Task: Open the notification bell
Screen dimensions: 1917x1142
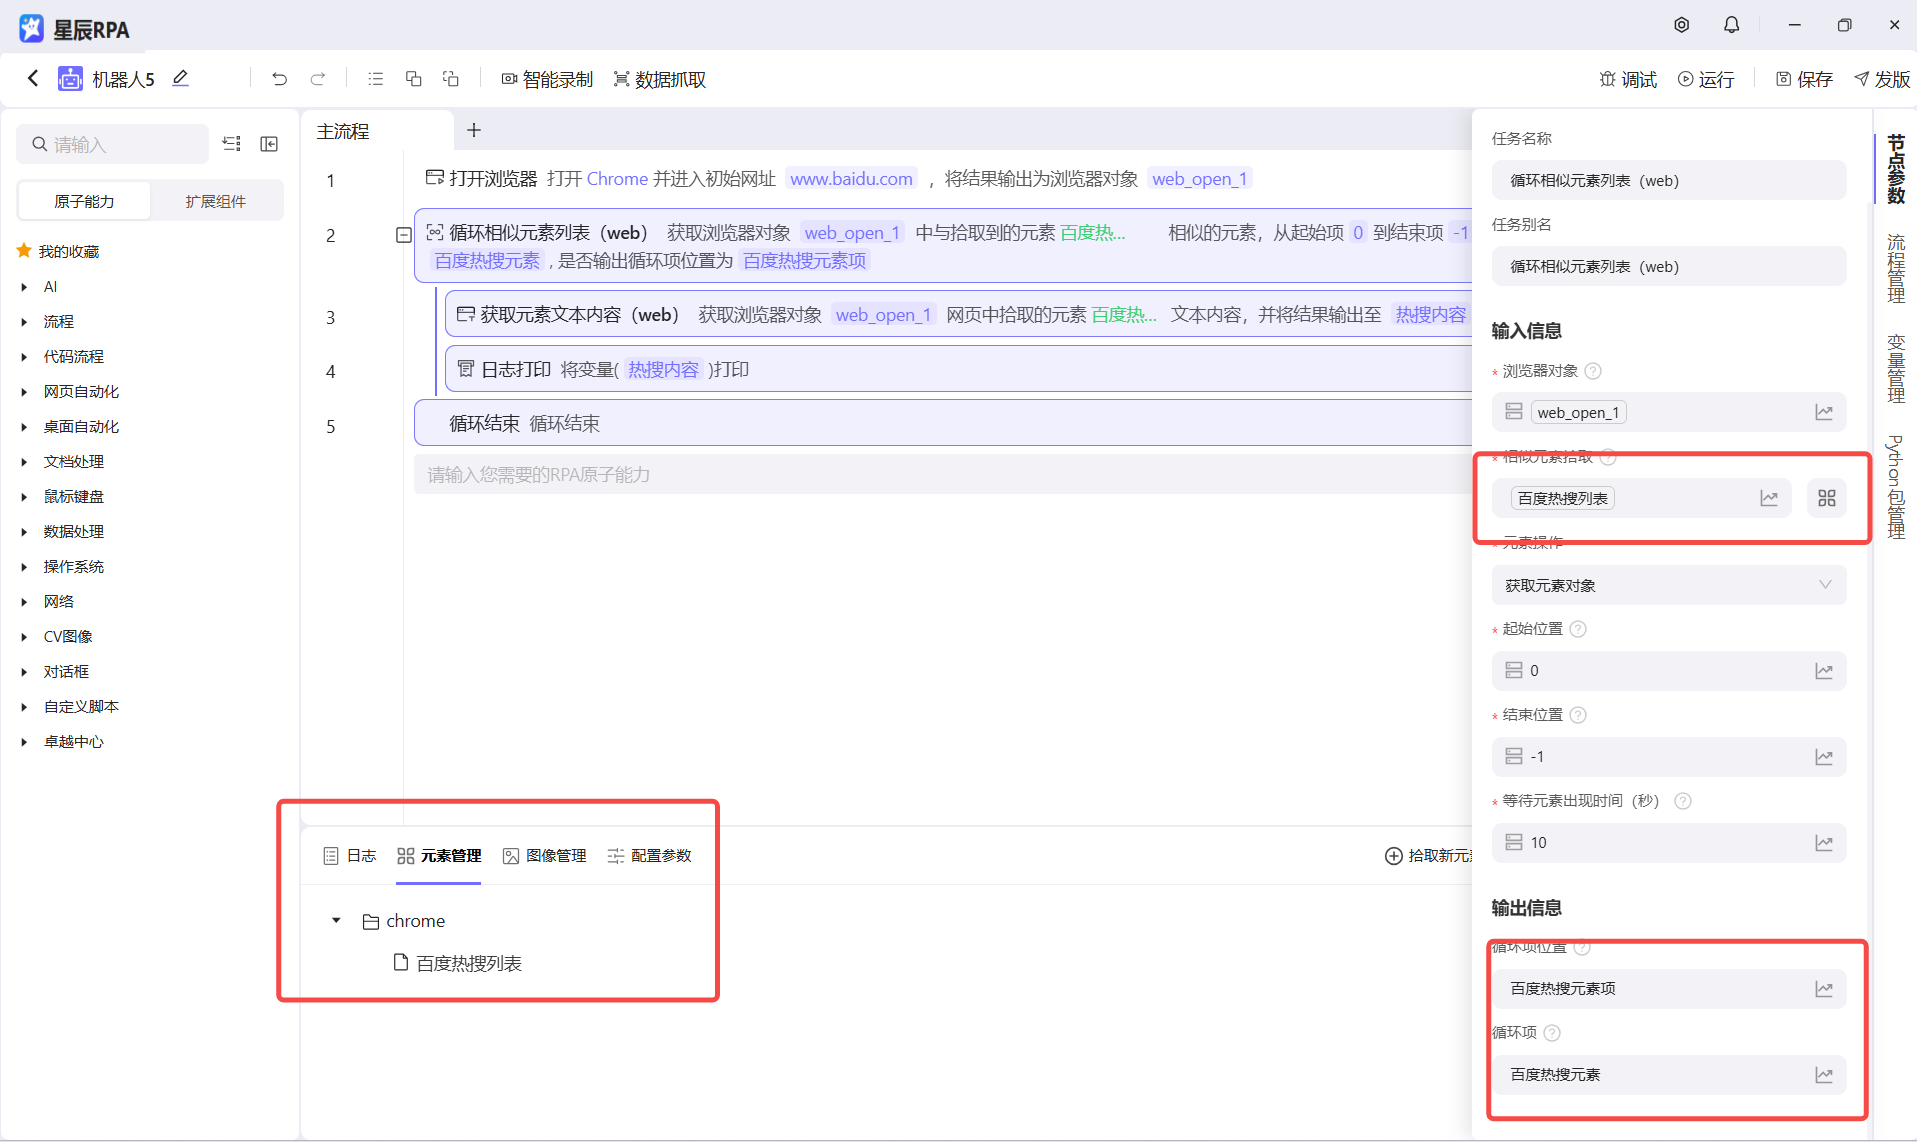Action: click(1731, 25)
